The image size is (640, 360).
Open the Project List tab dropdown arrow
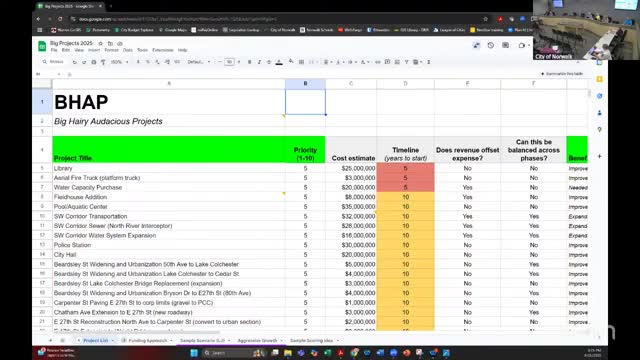coord(113,340)
